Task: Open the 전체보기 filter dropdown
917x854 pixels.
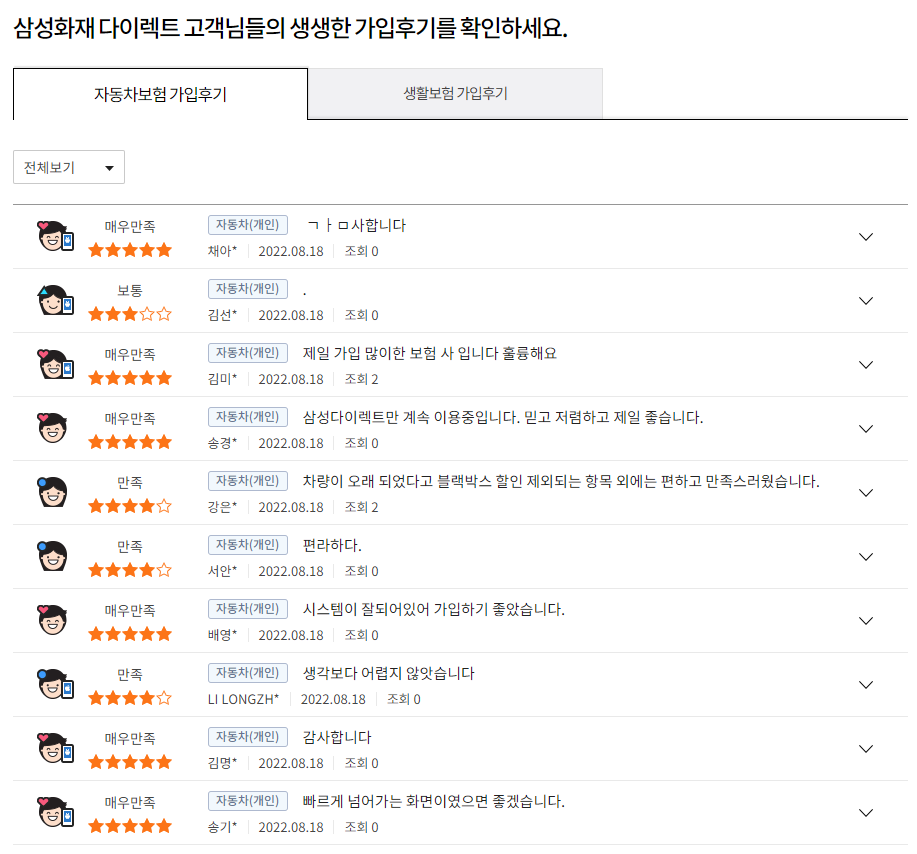Action: [x=69, y=167]
